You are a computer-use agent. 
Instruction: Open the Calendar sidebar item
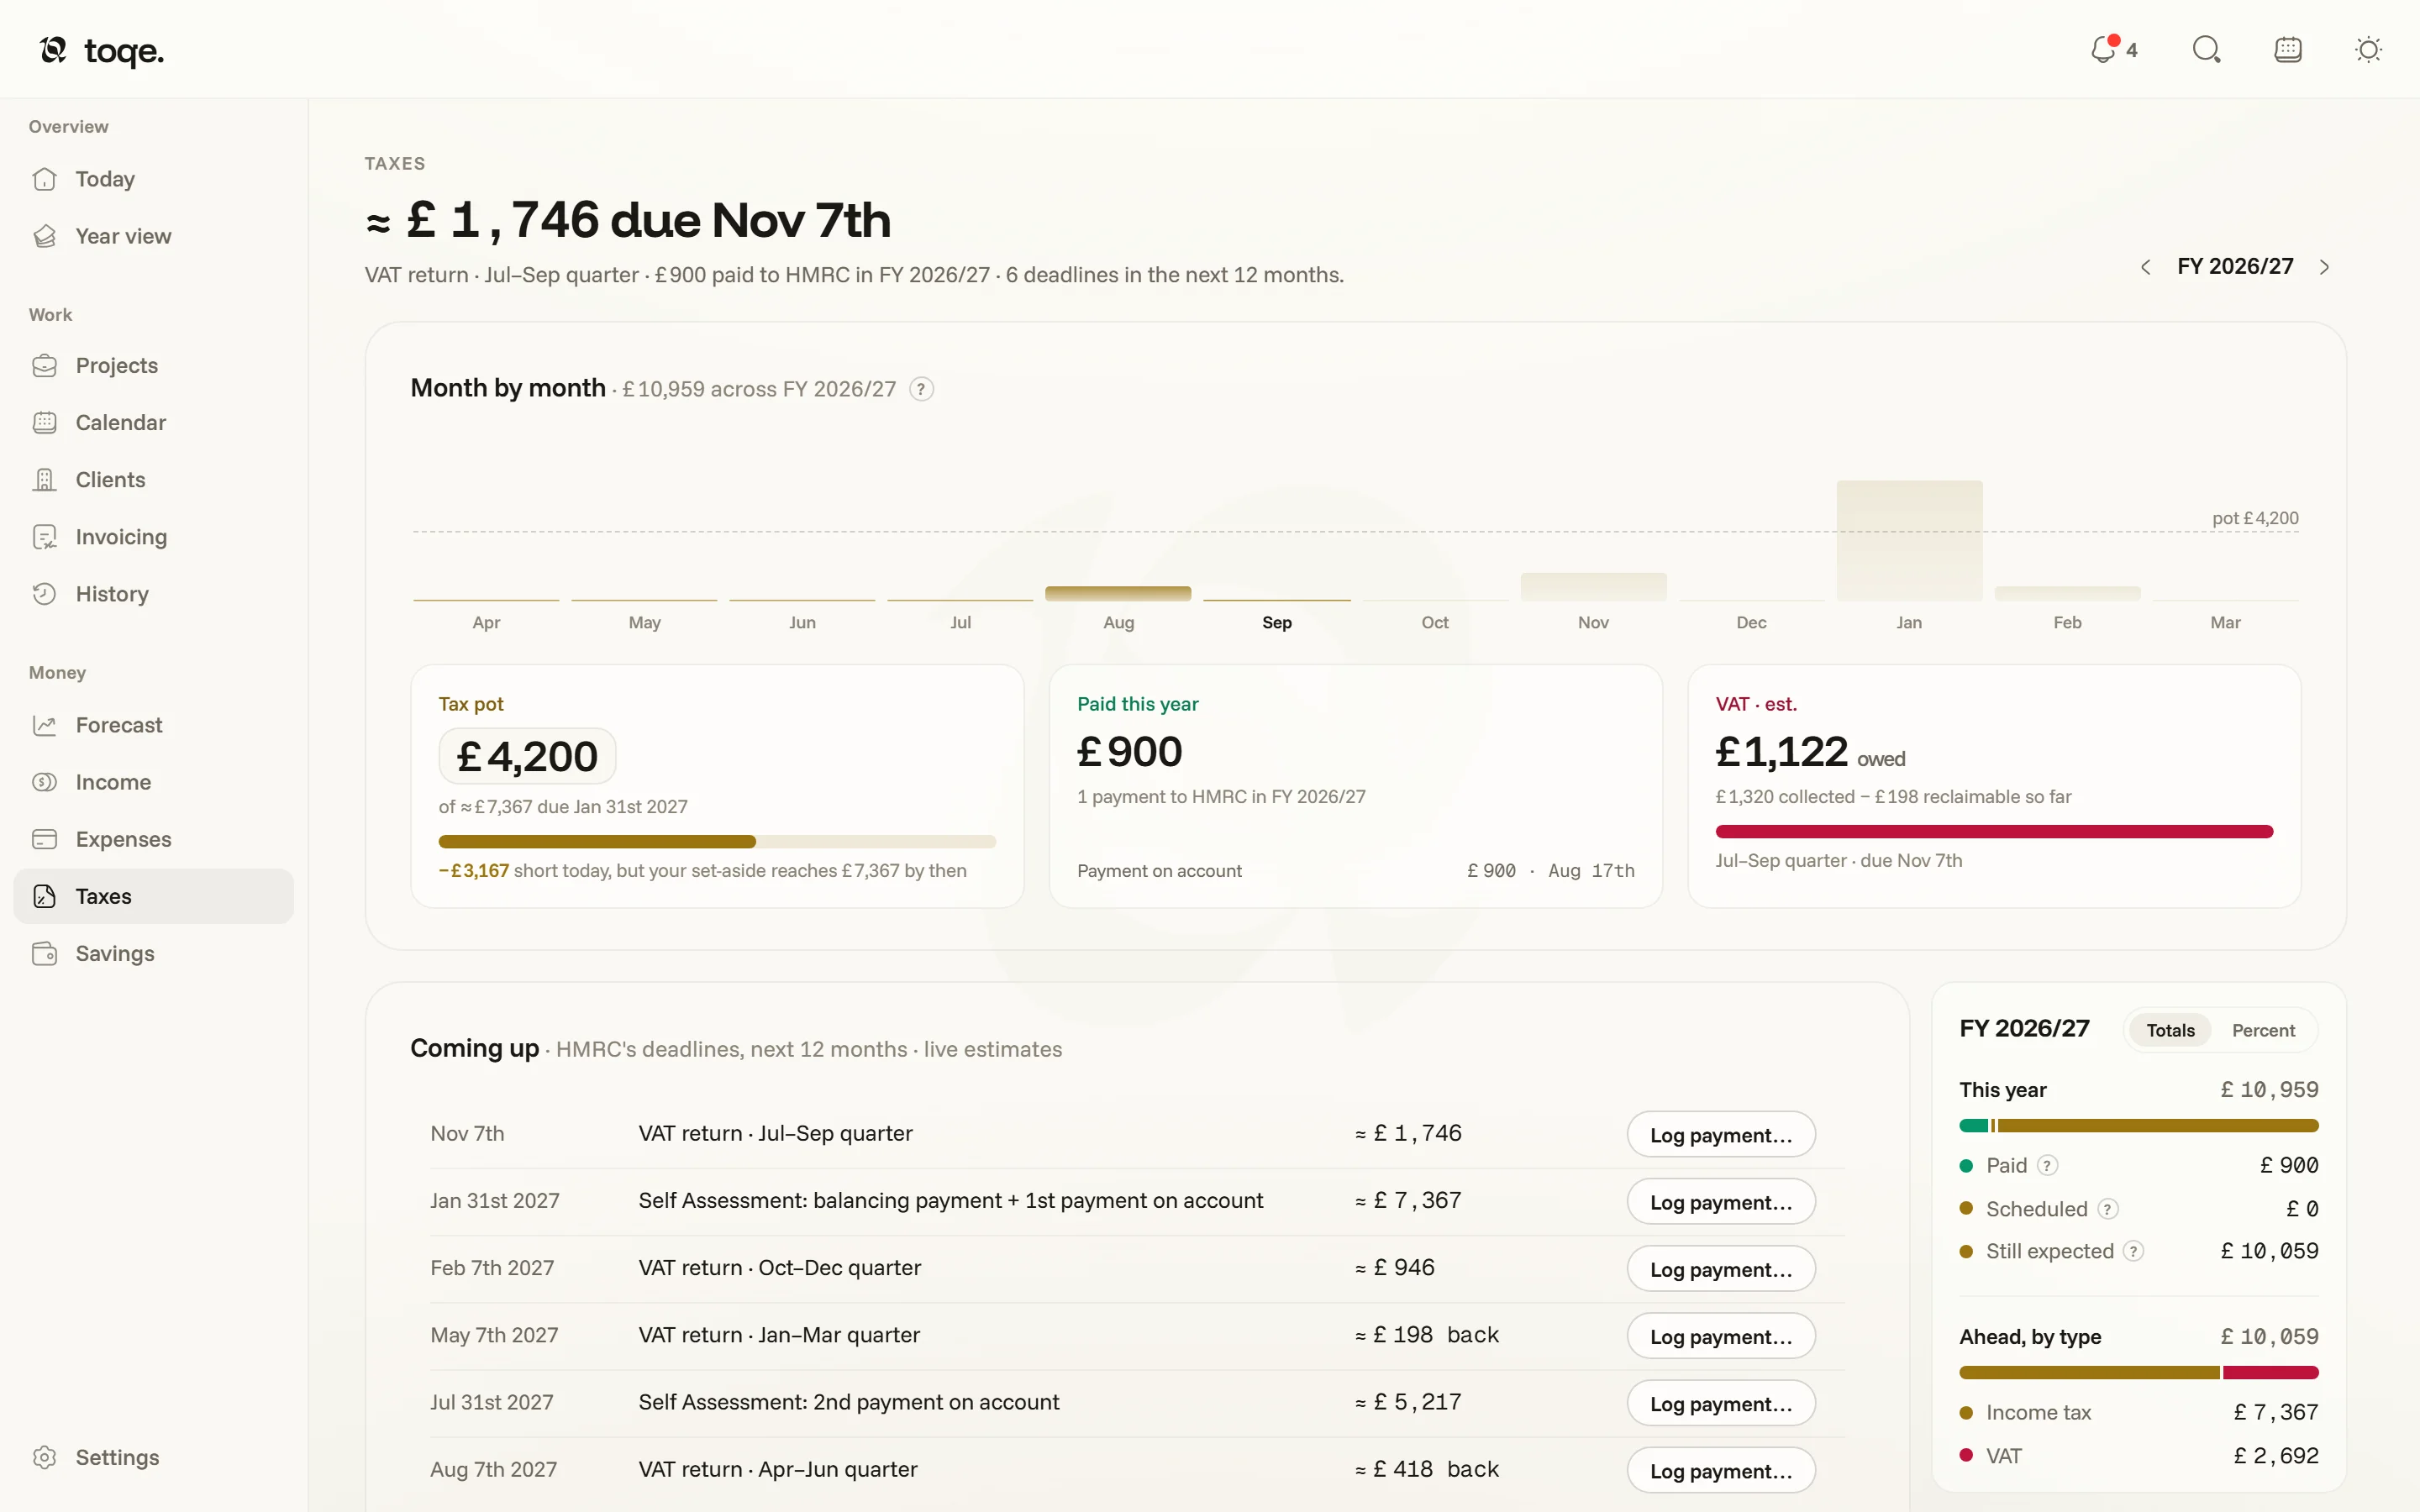(154, 423)
